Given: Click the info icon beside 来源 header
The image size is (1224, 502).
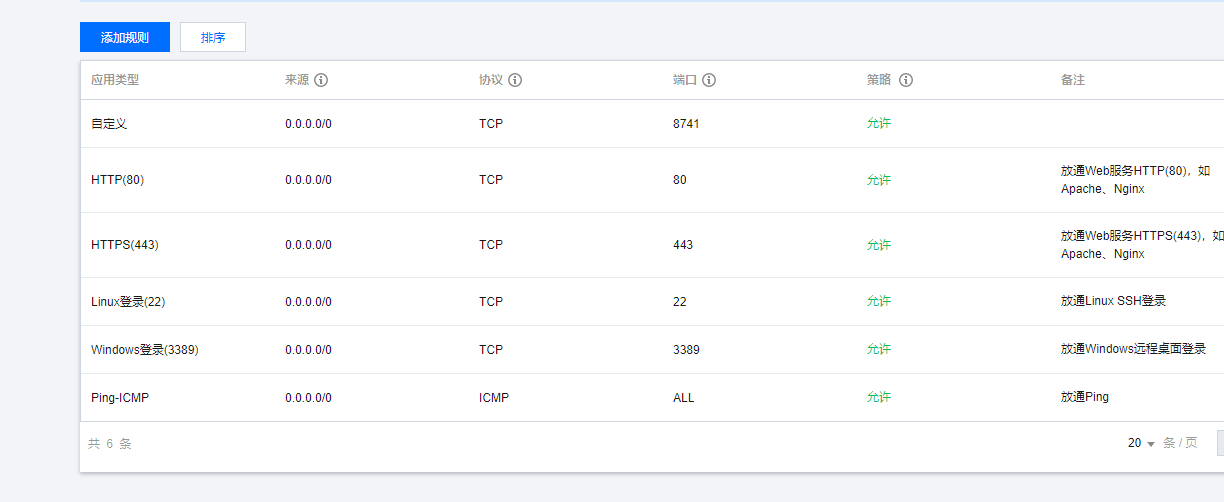Looking at the screenshot, I should [321, 80].
